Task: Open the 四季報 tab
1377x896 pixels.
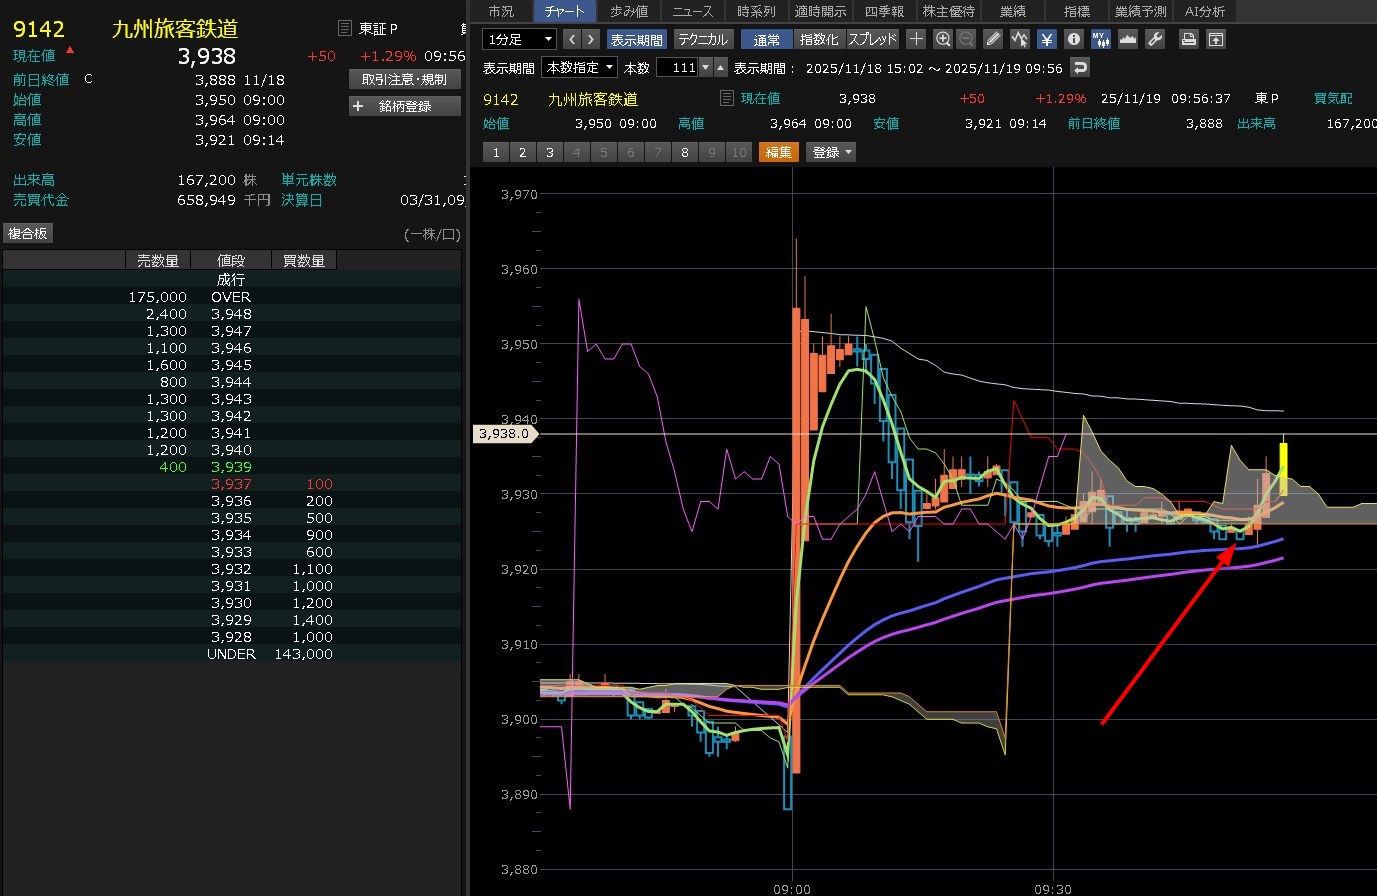Action: point(884,11)
